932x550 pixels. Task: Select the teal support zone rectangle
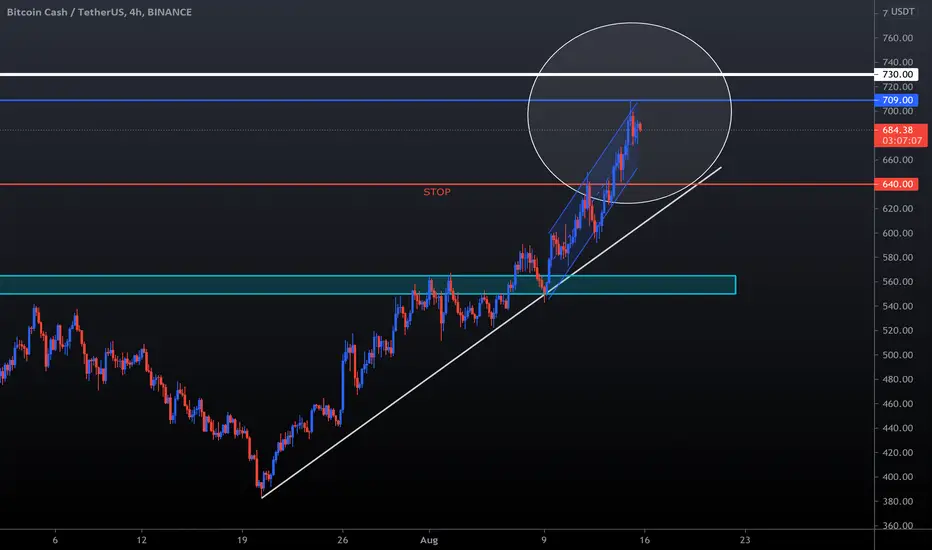pos(368,285)
